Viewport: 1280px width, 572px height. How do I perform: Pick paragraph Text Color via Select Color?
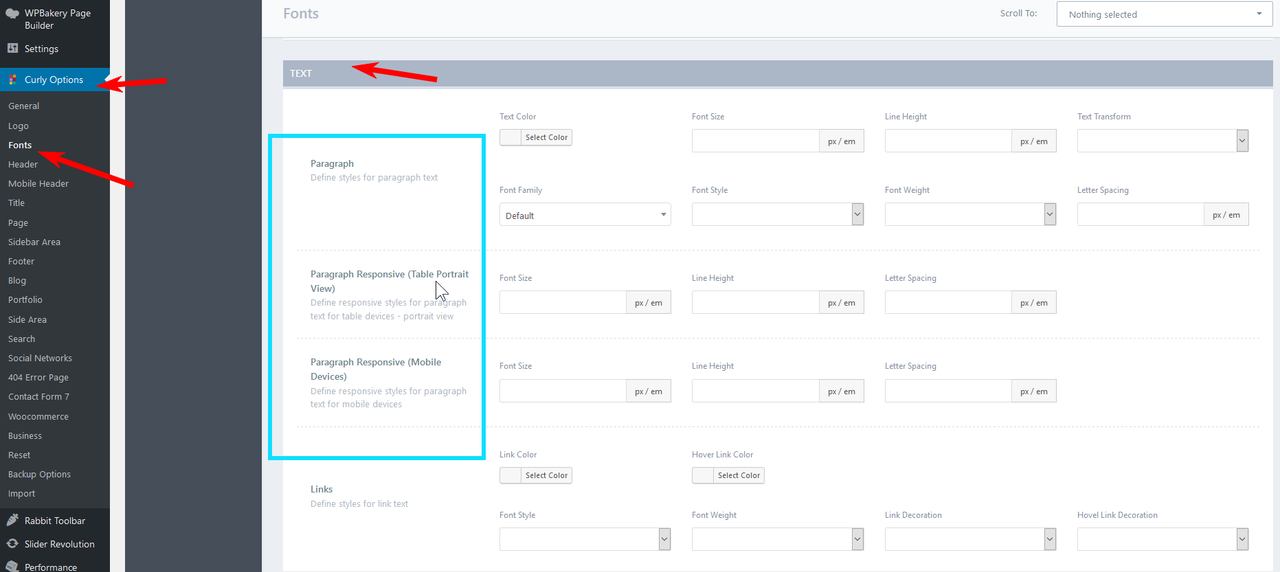click(536, 137)
